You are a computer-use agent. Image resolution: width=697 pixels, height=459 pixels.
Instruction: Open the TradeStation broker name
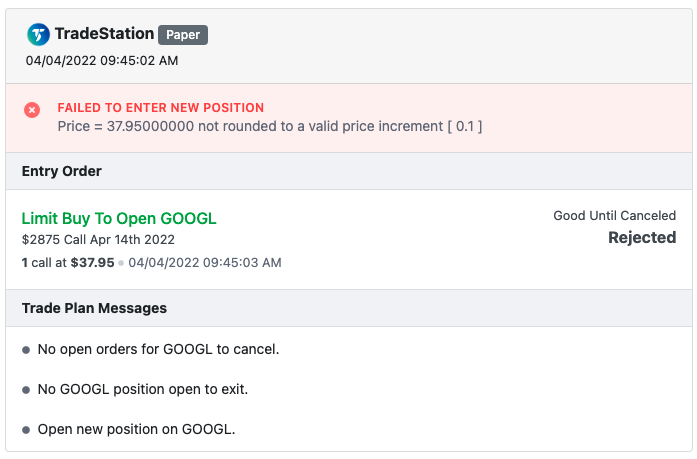tap(104, 34)
